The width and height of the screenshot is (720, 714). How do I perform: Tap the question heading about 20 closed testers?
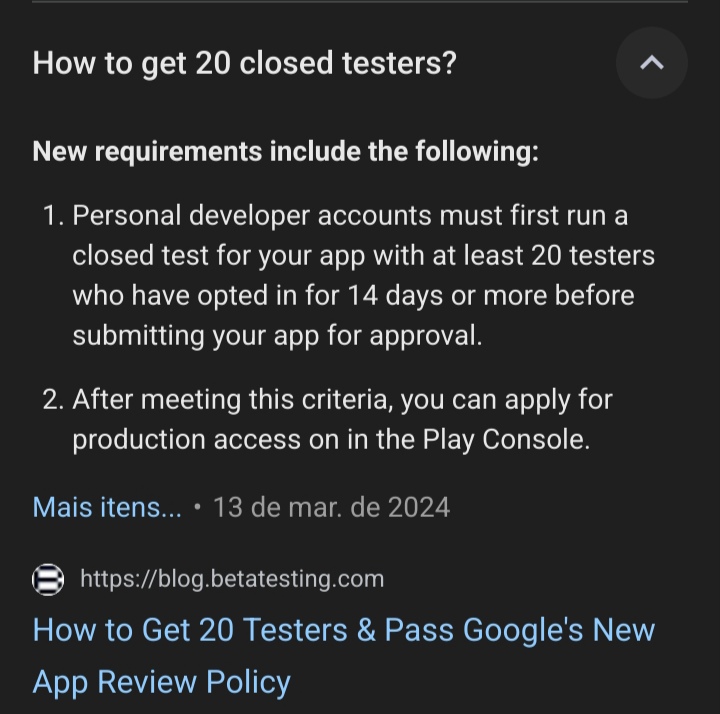245,63
